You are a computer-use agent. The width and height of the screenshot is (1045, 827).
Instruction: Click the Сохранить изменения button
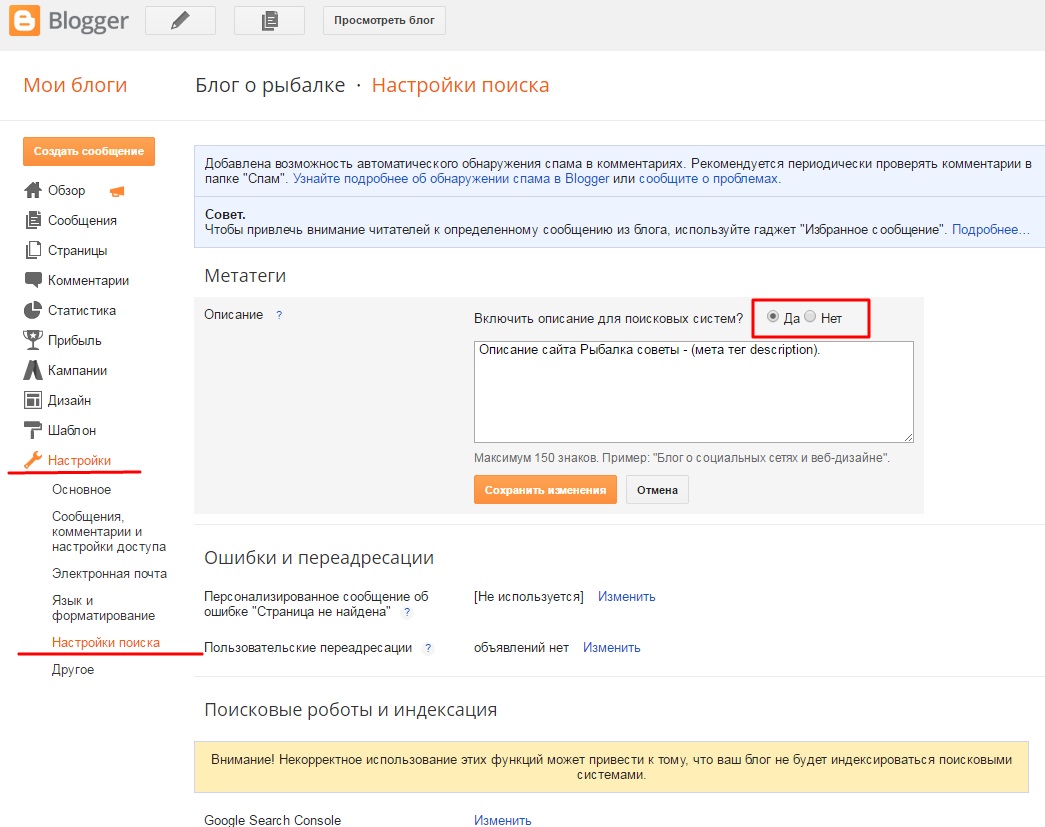545,490
